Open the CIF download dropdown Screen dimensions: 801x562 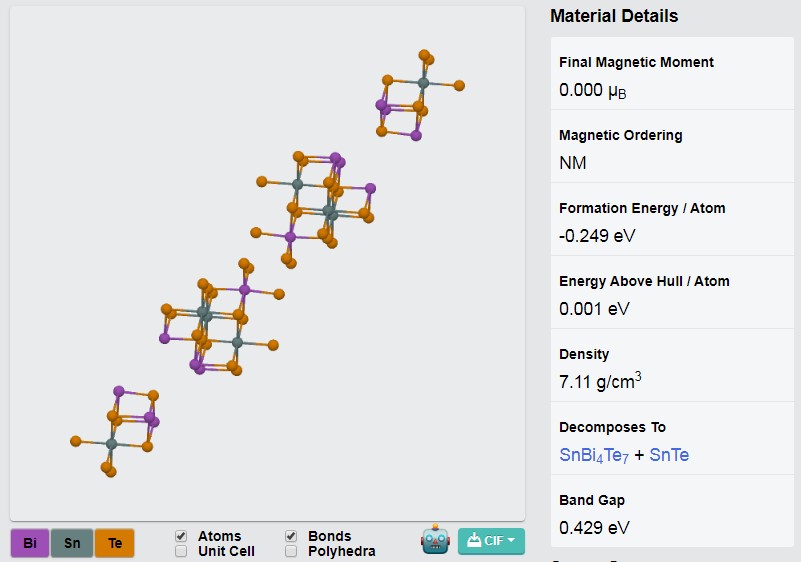tap(491, 541)
